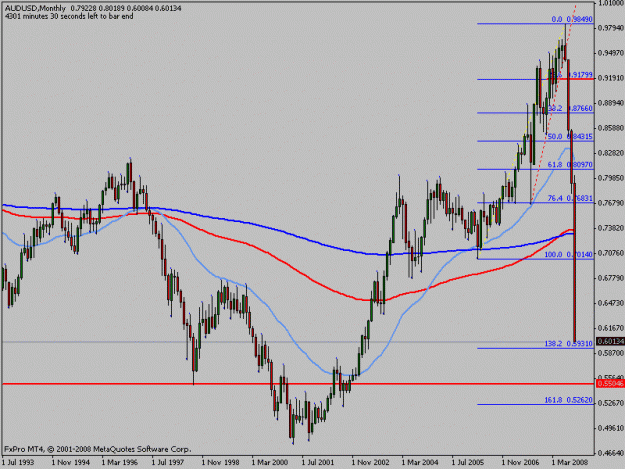Click the '1 Jul 1997' date label
This screenshot has height=469, width=625.
pos(168,463)
